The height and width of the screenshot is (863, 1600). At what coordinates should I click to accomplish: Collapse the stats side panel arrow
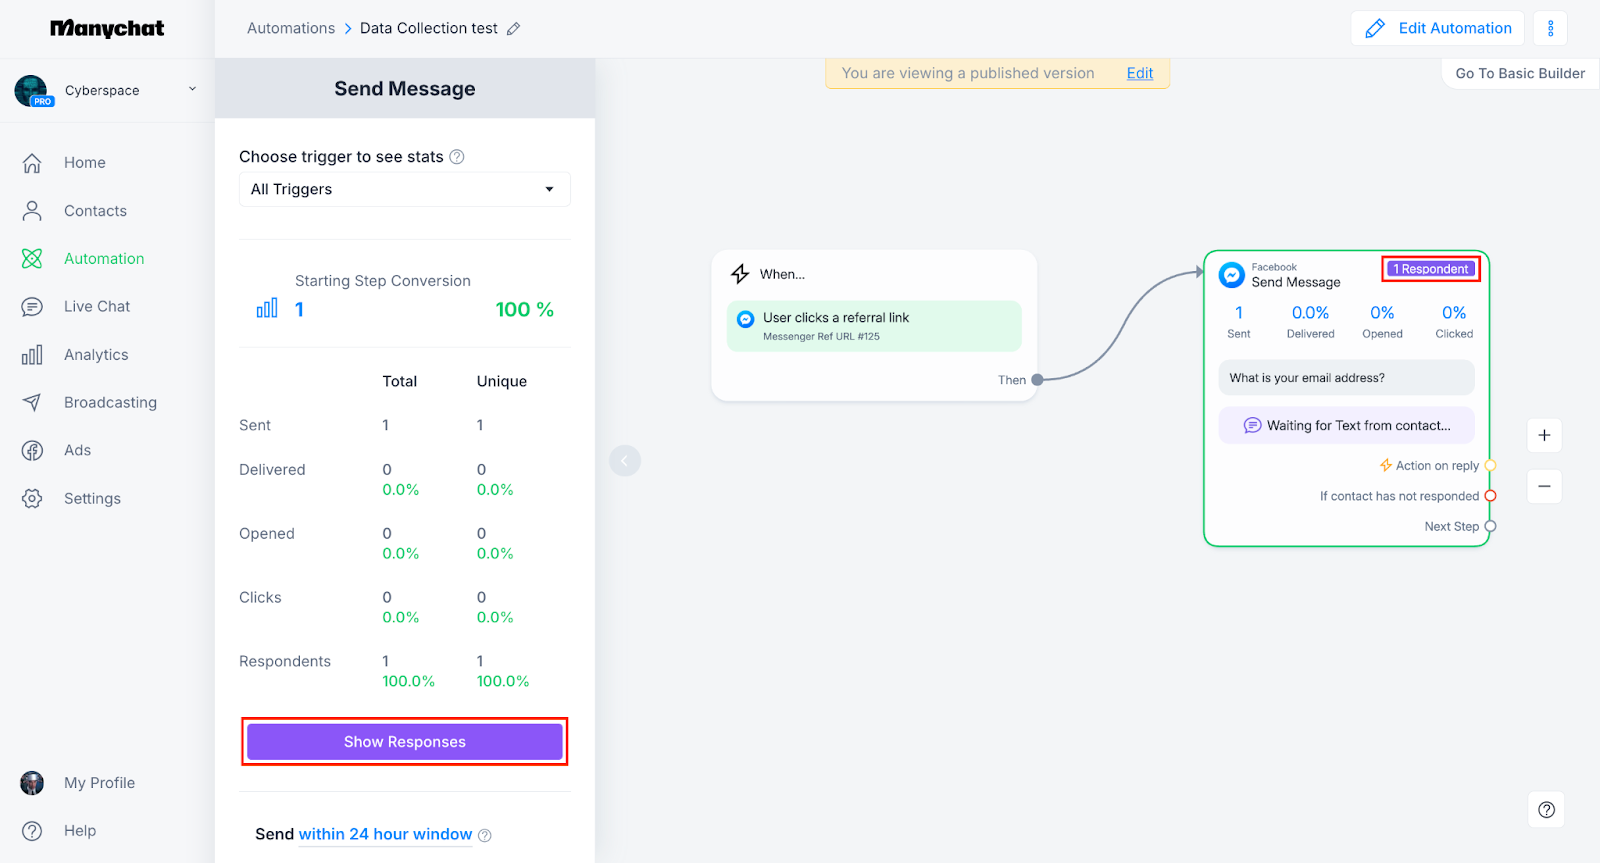click(625, 461)
